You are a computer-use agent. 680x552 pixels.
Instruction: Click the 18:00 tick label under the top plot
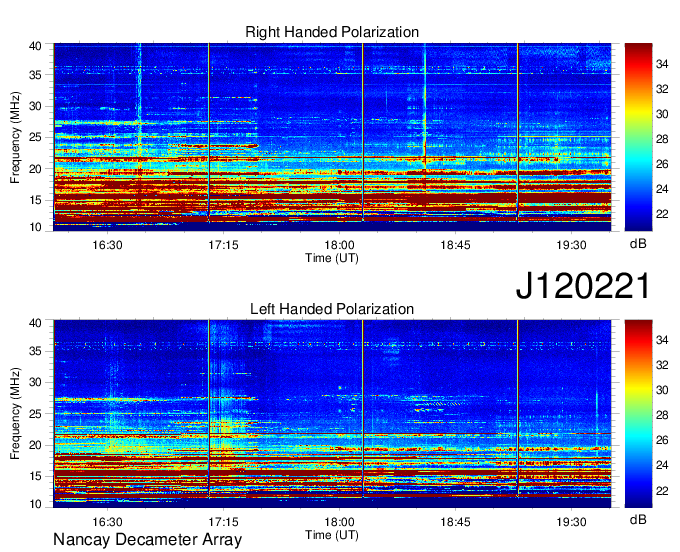click(339, 245)
